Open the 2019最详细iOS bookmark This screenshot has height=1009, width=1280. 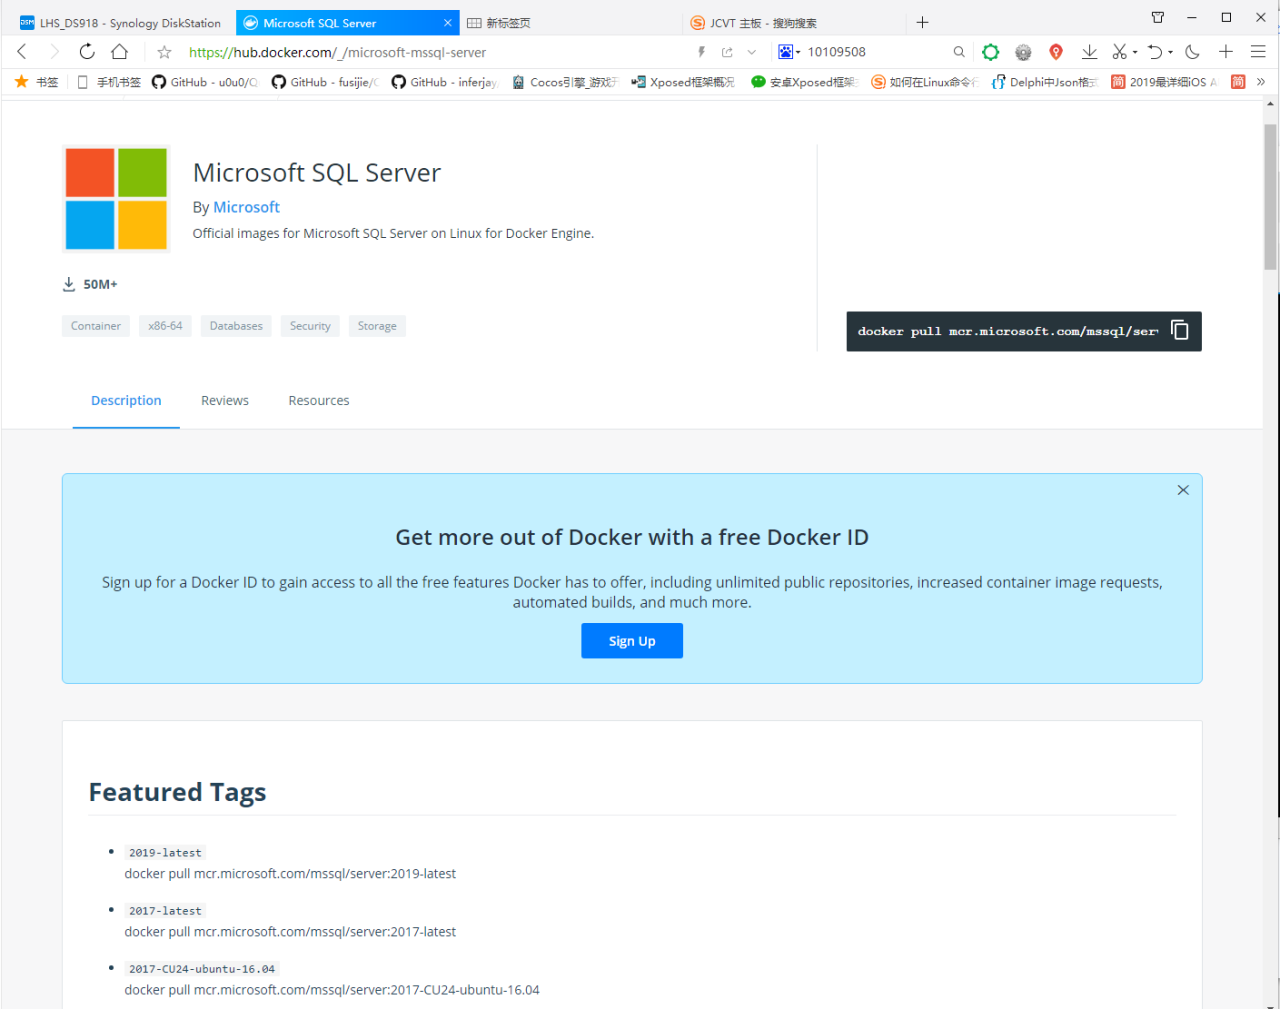pos(1165,82)
